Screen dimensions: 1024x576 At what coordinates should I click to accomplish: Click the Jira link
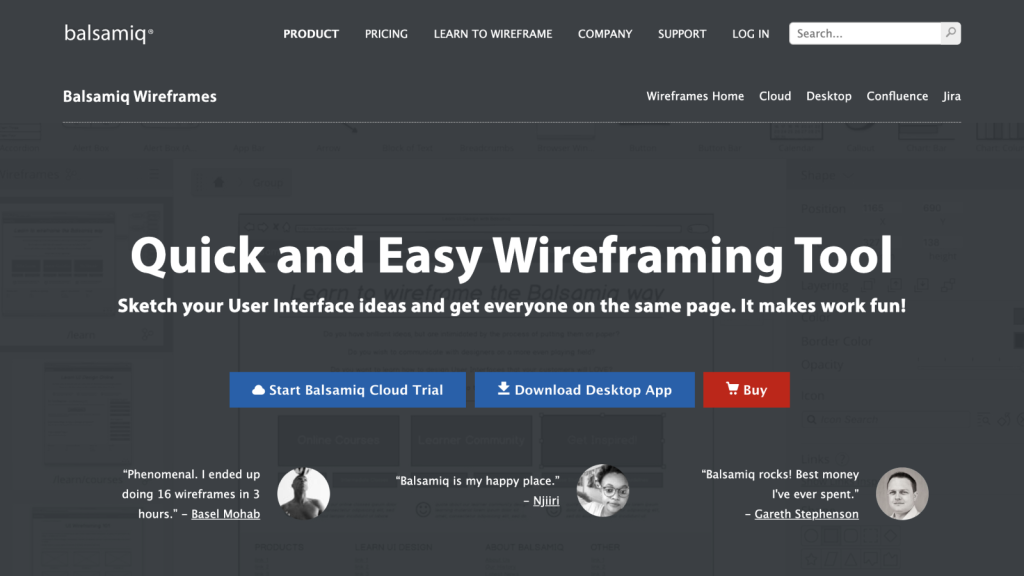point(951,96)
